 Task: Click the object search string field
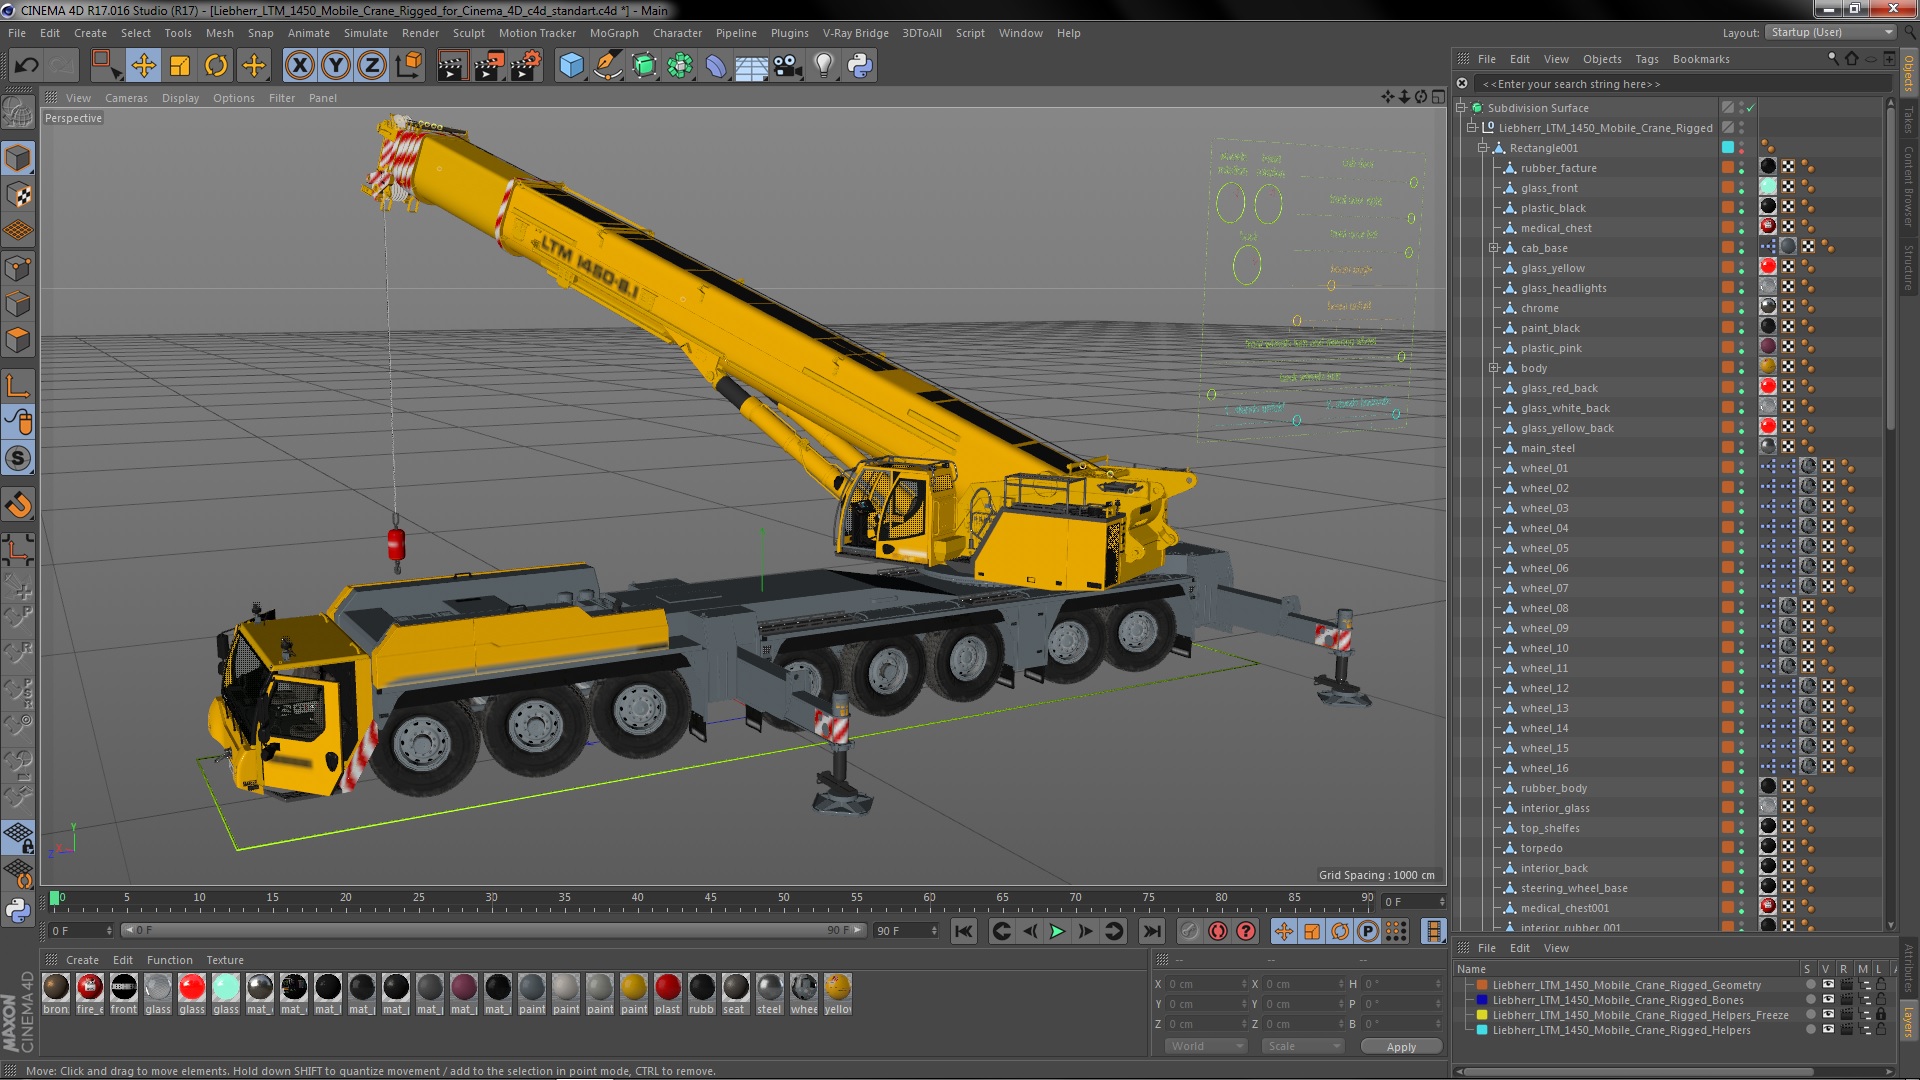[1600, 84]
